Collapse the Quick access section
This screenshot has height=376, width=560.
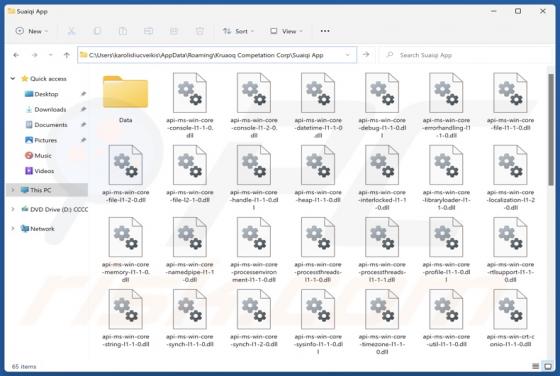[13, 79]
